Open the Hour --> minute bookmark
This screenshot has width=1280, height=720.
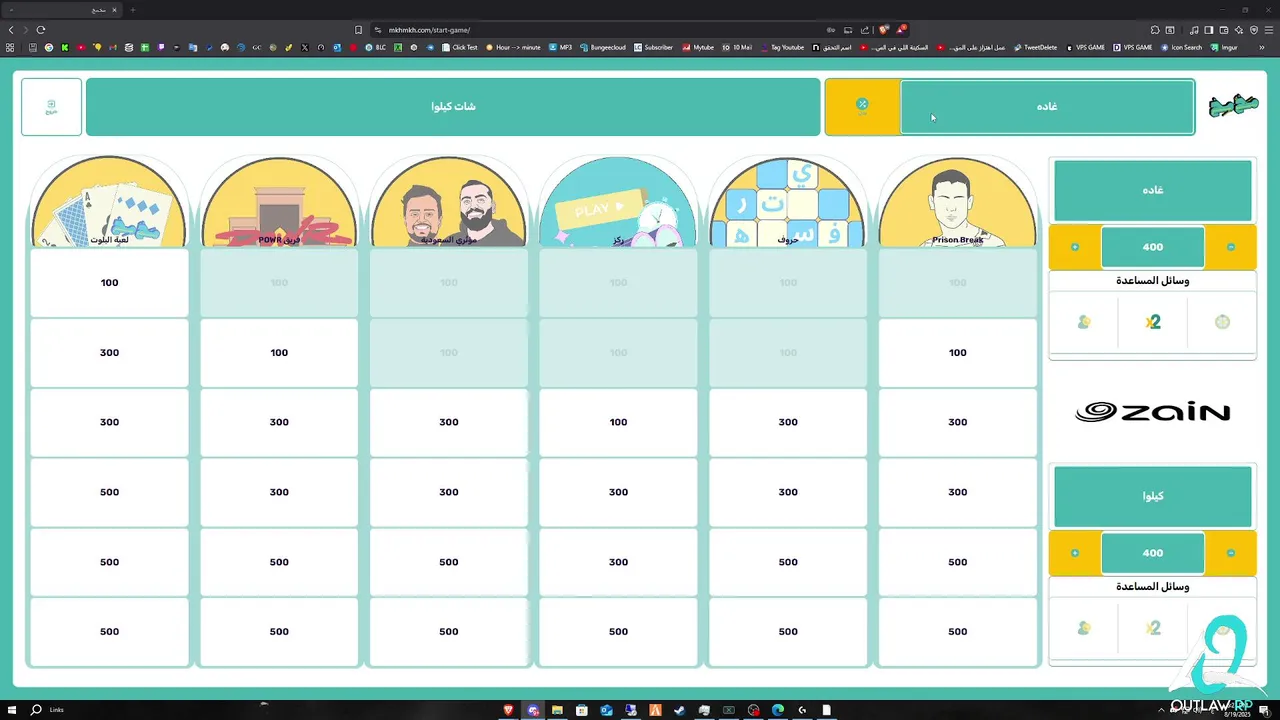pyautogui.click(x=513, y=47)
